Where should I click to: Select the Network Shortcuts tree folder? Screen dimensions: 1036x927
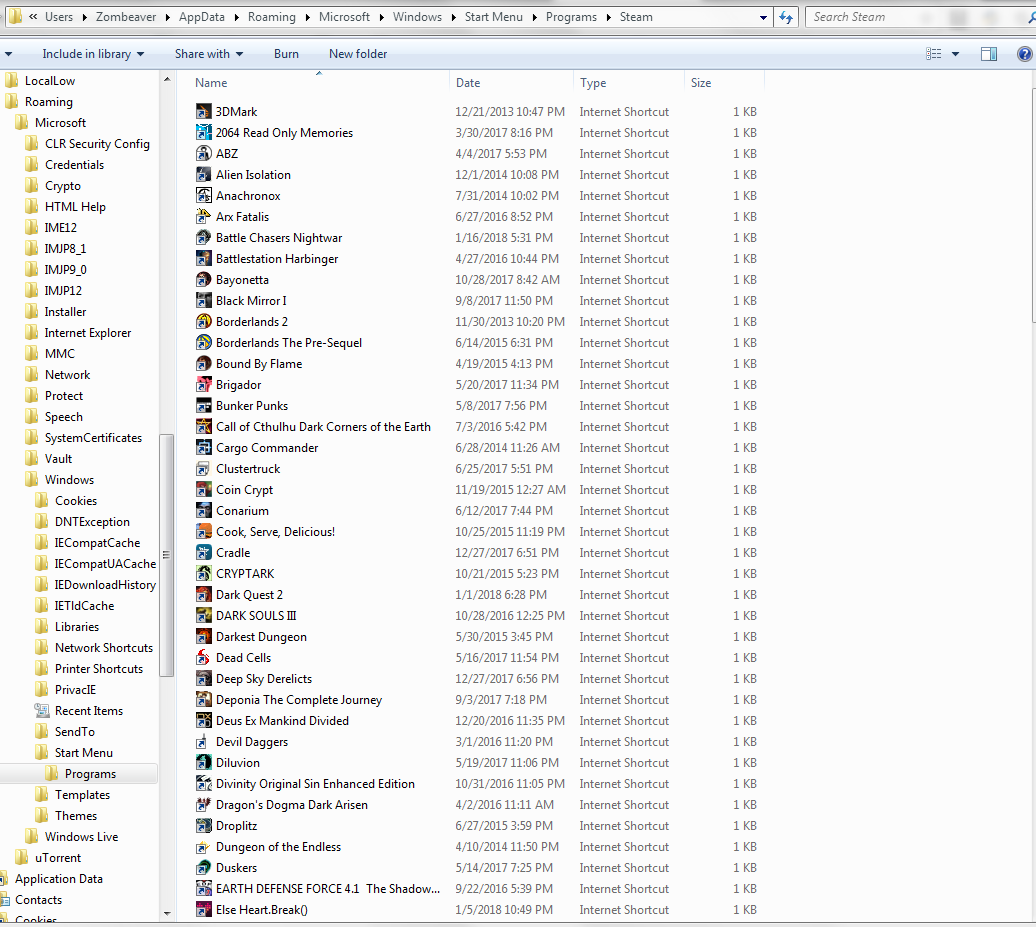(x=104, y=648)
